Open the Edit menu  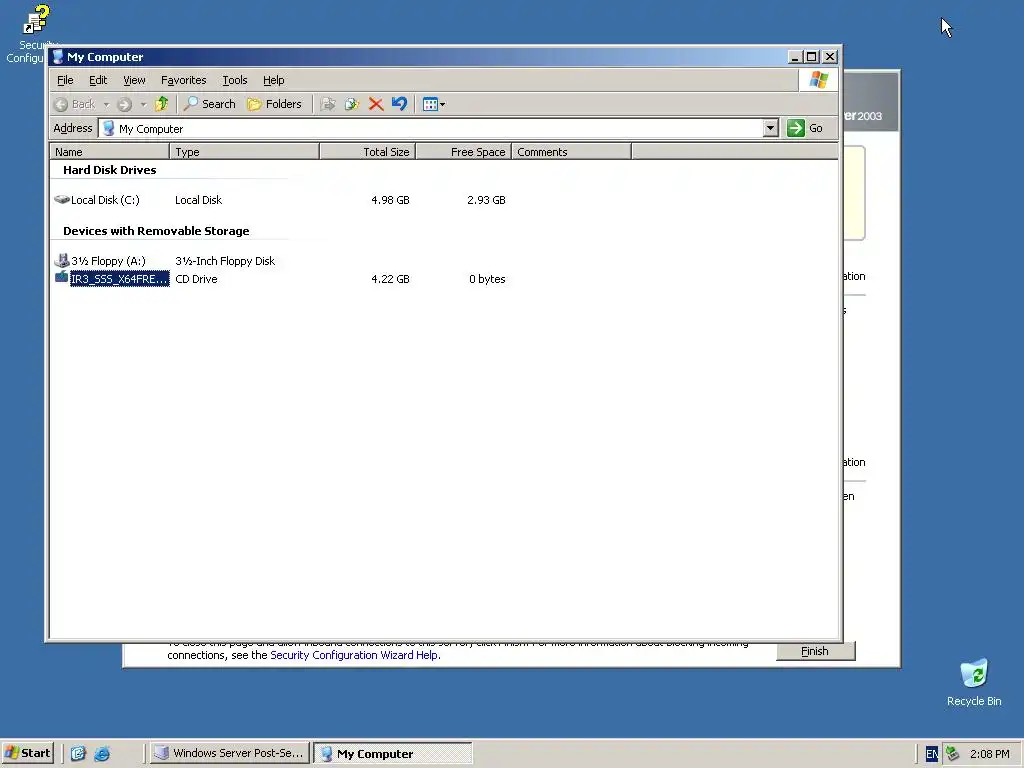[98, 80]
